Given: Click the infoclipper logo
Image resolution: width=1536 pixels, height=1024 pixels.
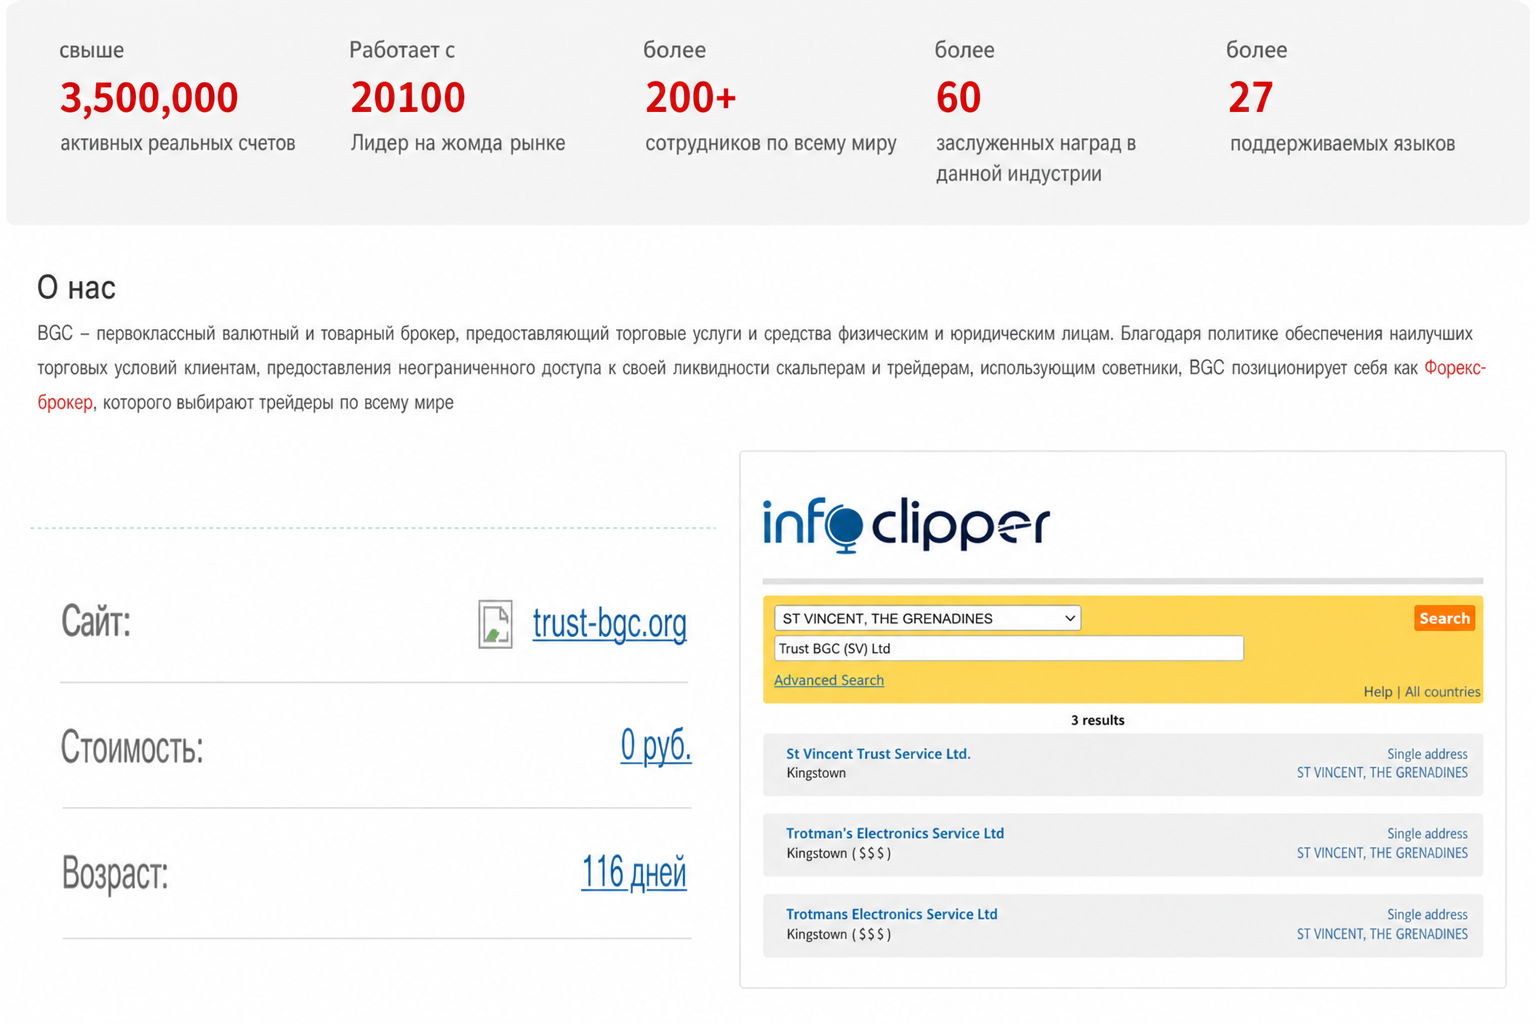Looking at the screenshot, I should (906, 524).
